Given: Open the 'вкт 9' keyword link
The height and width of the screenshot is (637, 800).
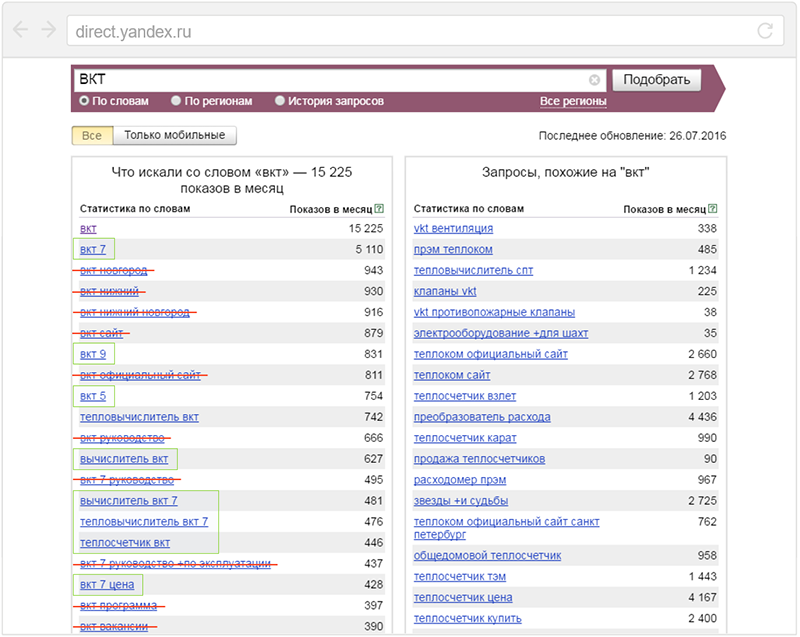Looking at the screenshot, I should [x=93, y=354].
